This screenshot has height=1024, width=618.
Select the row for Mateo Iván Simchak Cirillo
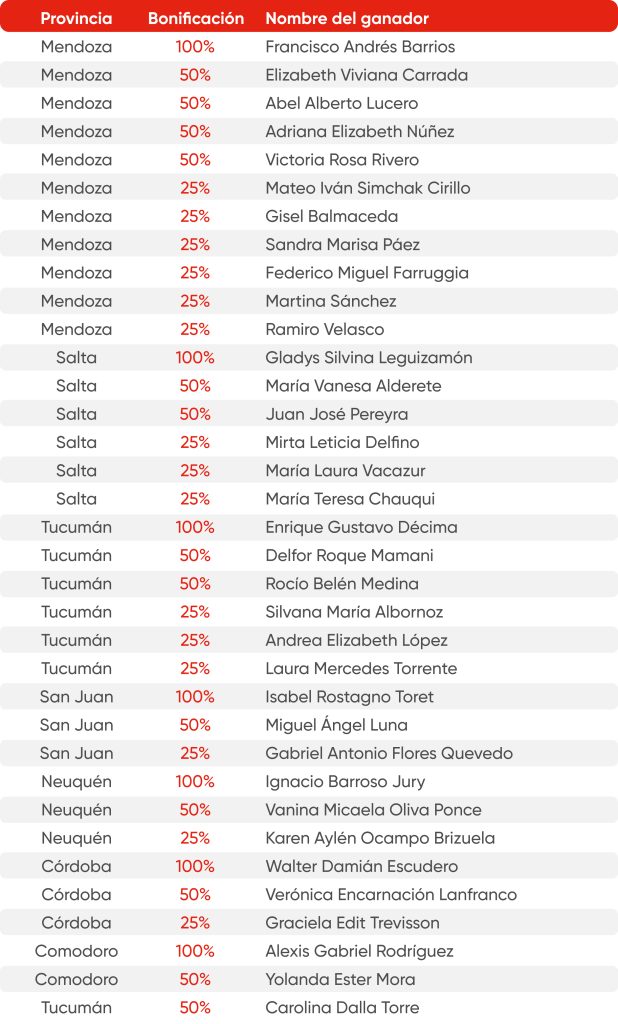pos(367,188)
